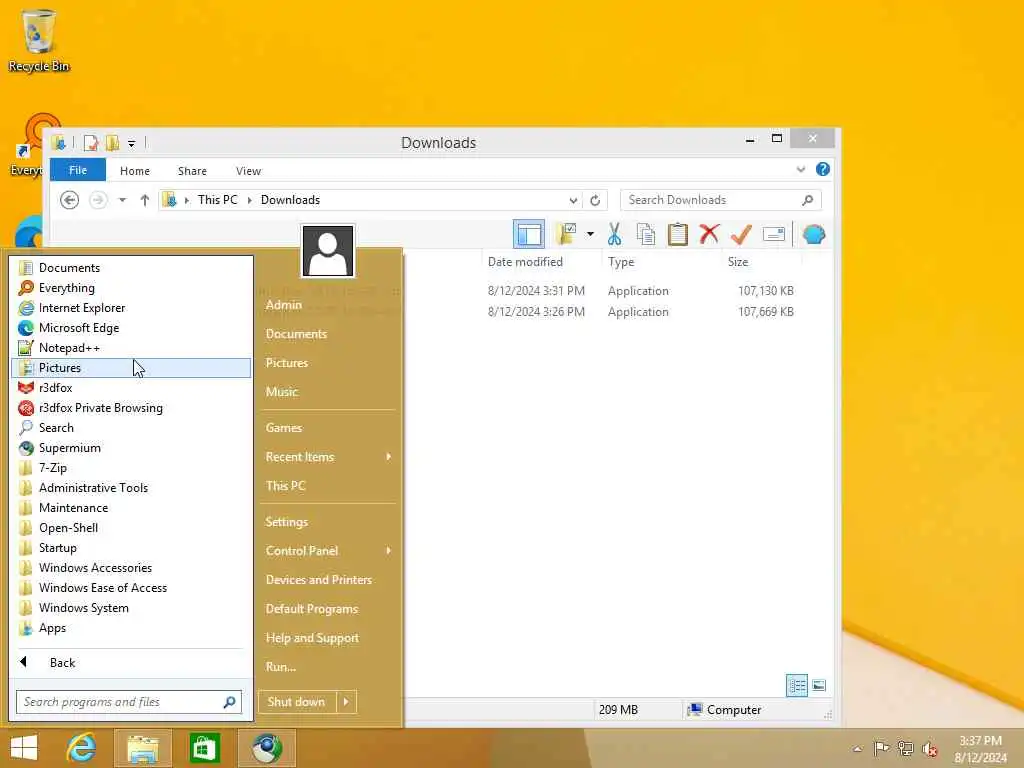This screenshot has height=768, width=1024.
Task: Go back in Downloads window
Action: tap(69, 200)
